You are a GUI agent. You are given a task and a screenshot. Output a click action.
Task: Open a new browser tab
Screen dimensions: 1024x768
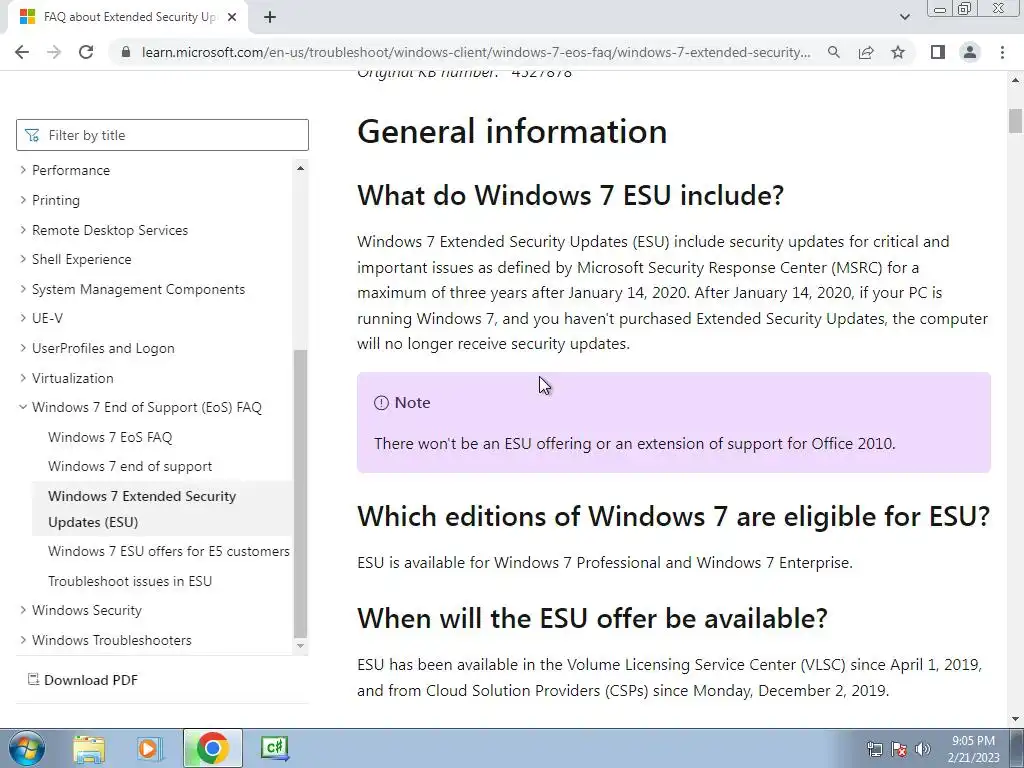point(270,18)
